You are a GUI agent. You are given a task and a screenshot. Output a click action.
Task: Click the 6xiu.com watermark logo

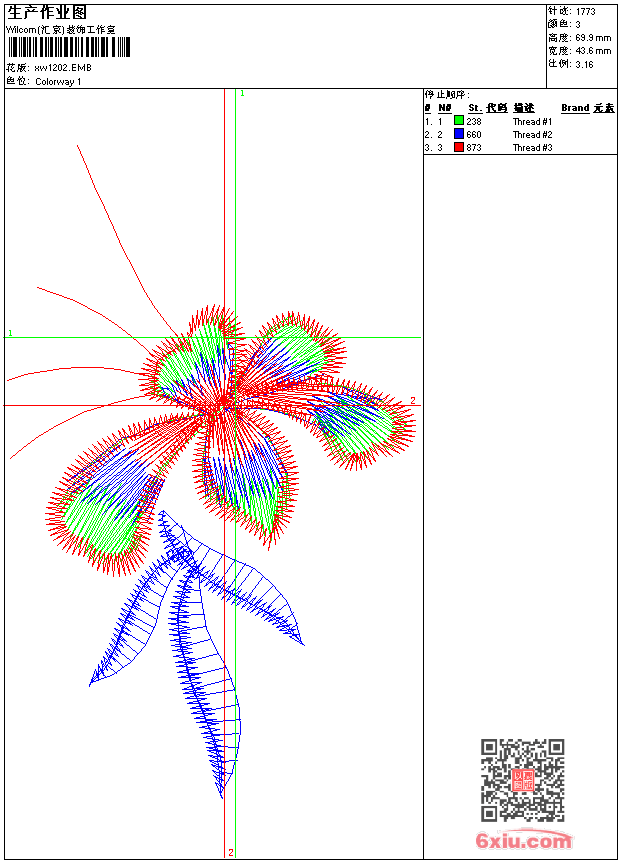[523, 841]
